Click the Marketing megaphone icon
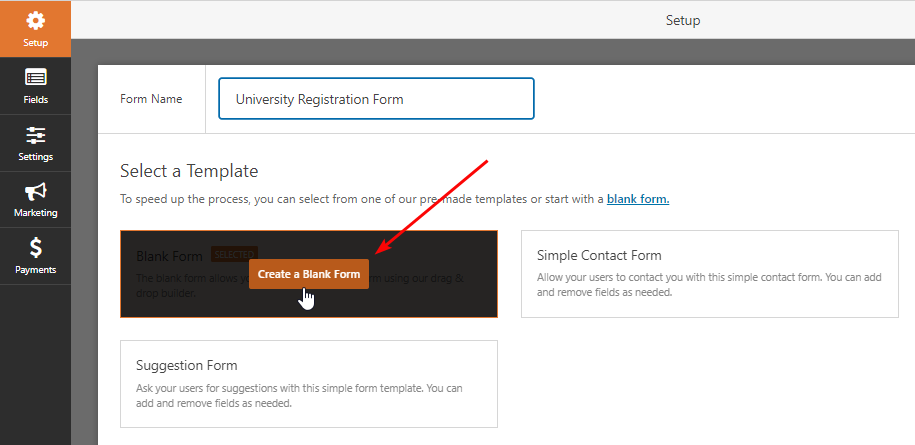Screen dimensions: 915x445 [35, 191]
